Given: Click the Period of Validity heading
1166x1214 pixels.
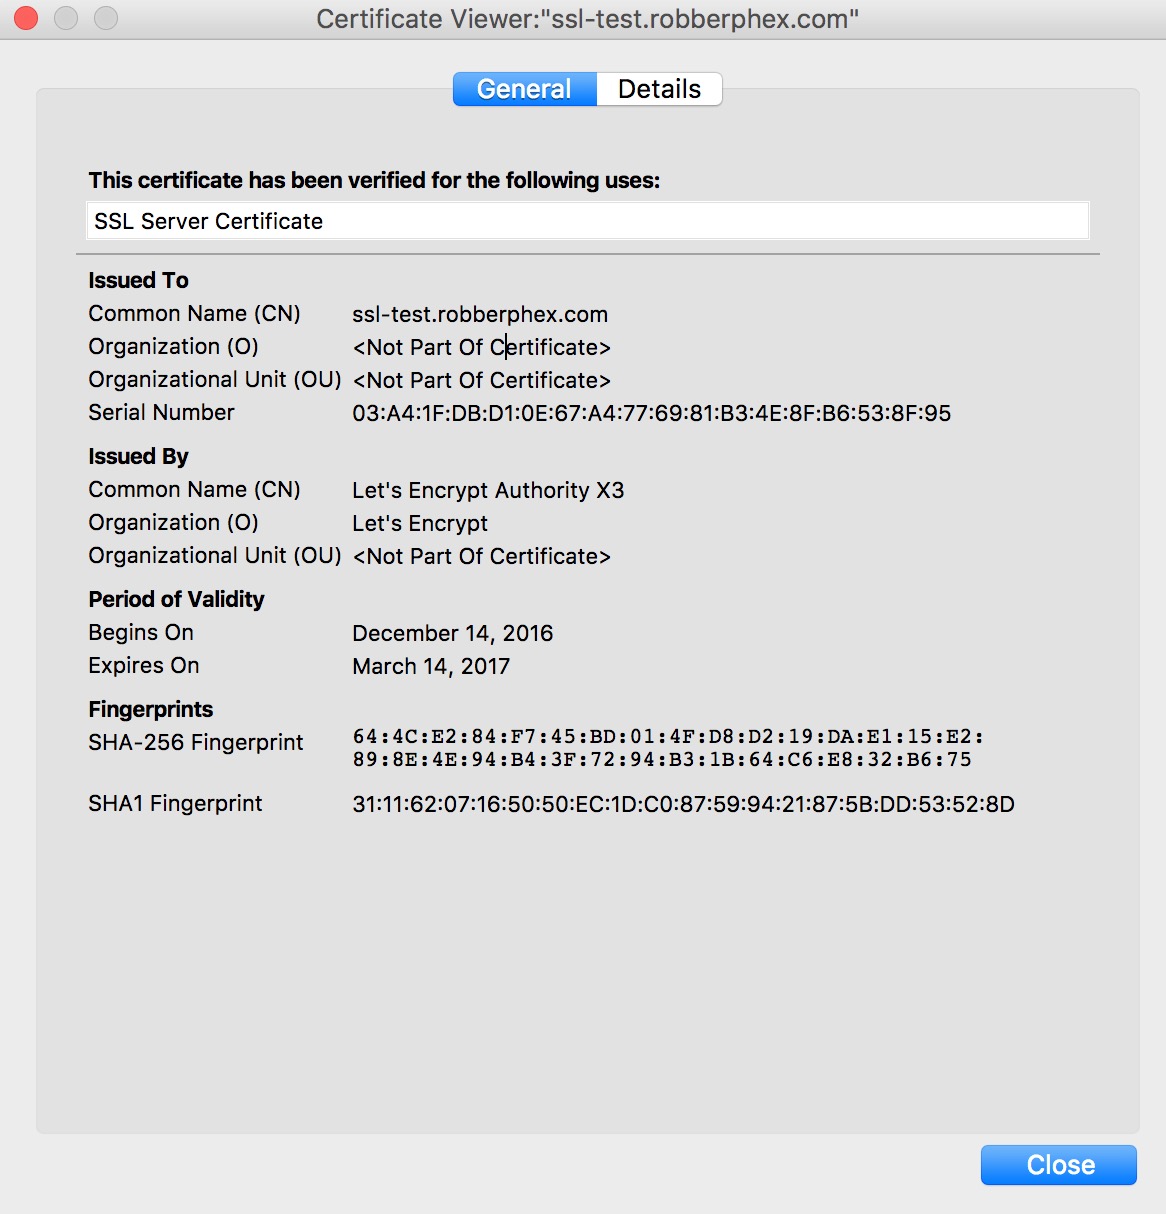Looking at the screenshot, I should click(176, 599).
